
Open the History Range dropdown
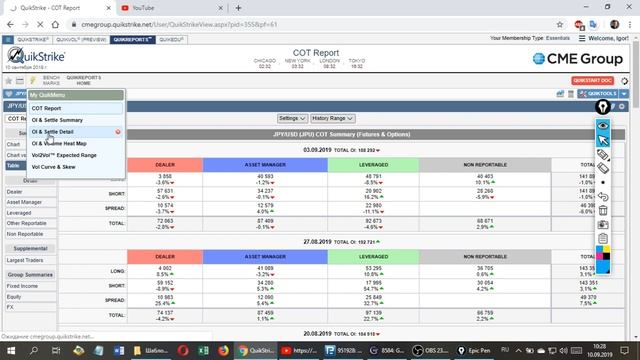click(333, 118)
